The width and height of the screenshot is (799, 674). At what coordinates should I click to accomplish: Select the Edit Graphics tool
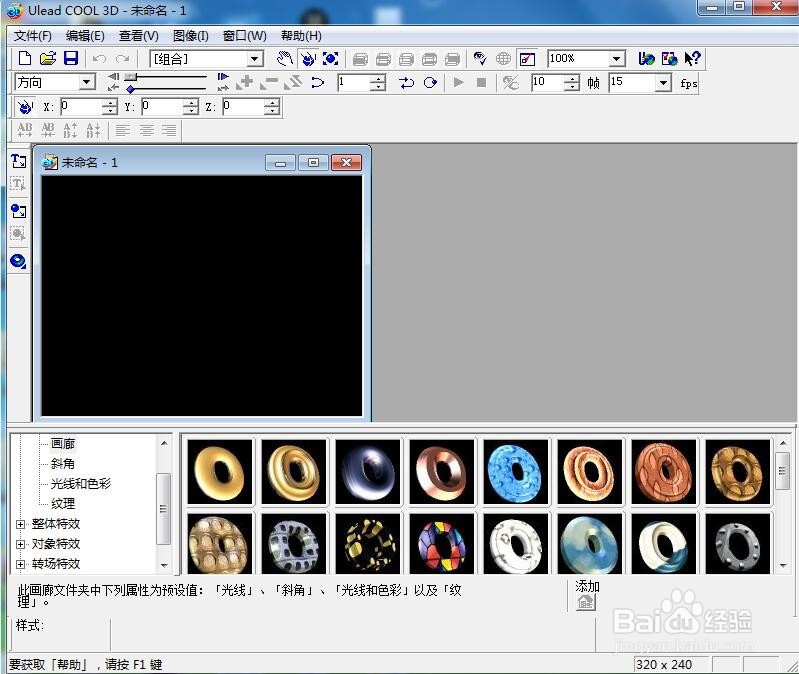18,234
